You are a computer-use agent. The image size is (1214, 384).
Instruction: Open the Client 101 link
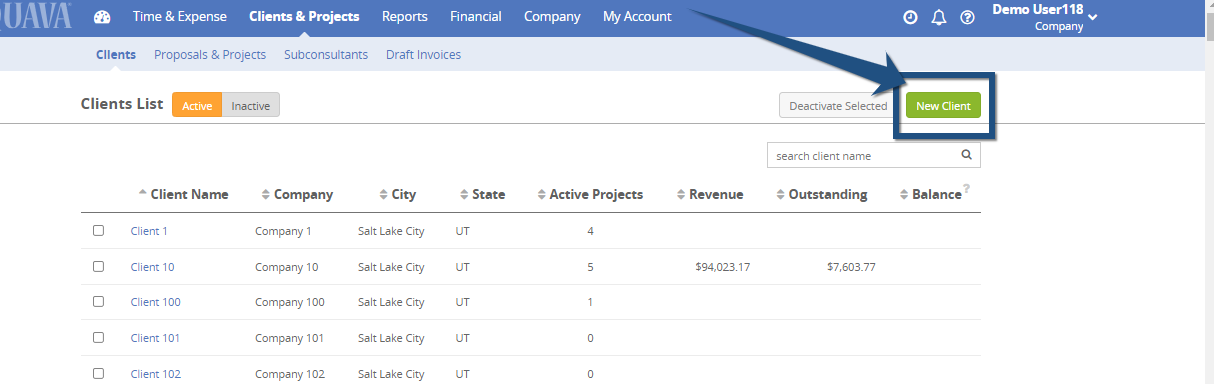coord(155,338)
